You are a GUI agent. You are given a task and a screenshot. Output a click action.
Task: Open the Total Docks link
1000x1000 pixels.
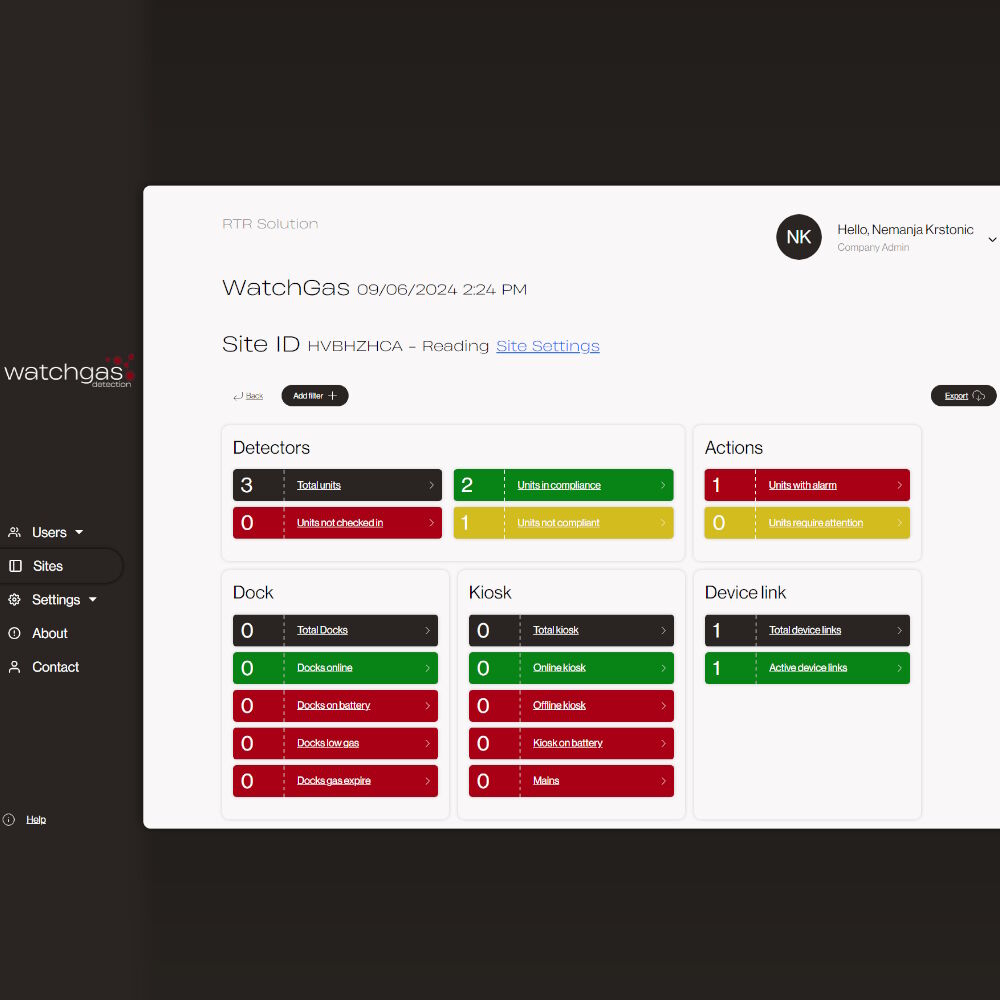pos(322,630)
